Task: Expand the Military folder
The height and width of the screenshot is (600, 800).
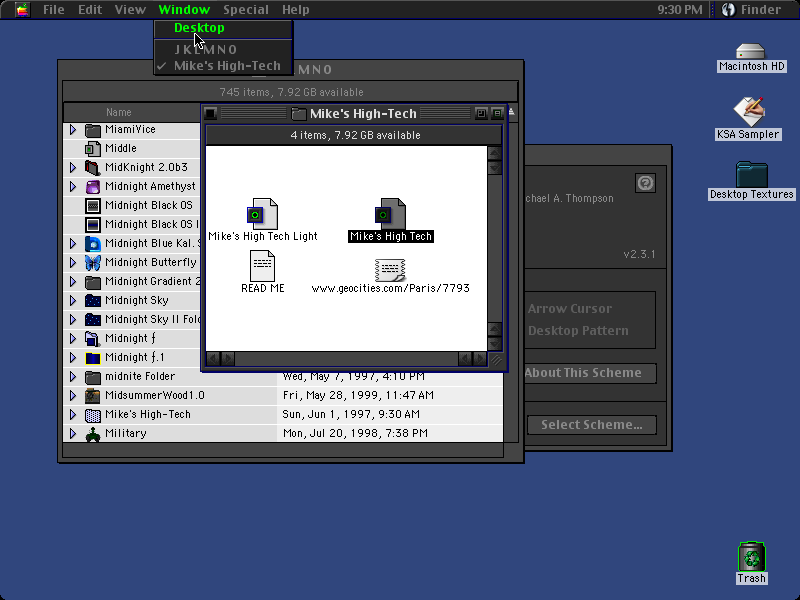Action: 73,433
